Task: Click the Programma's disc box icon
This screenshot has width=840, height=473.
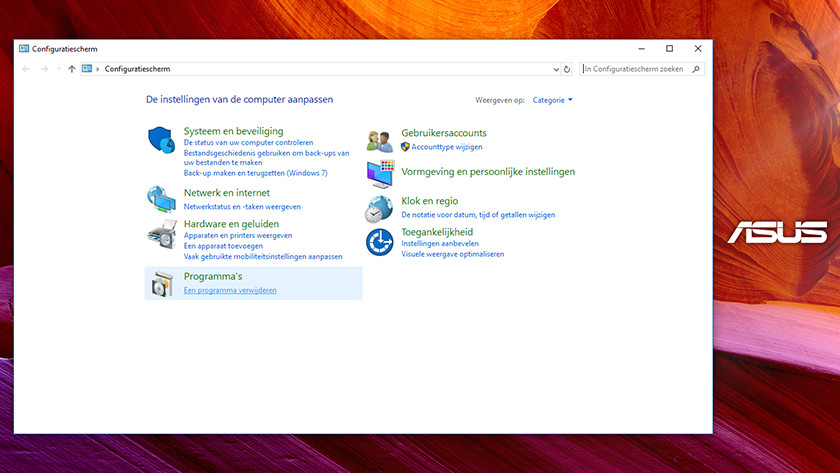Action: click(x=161, y=284)
